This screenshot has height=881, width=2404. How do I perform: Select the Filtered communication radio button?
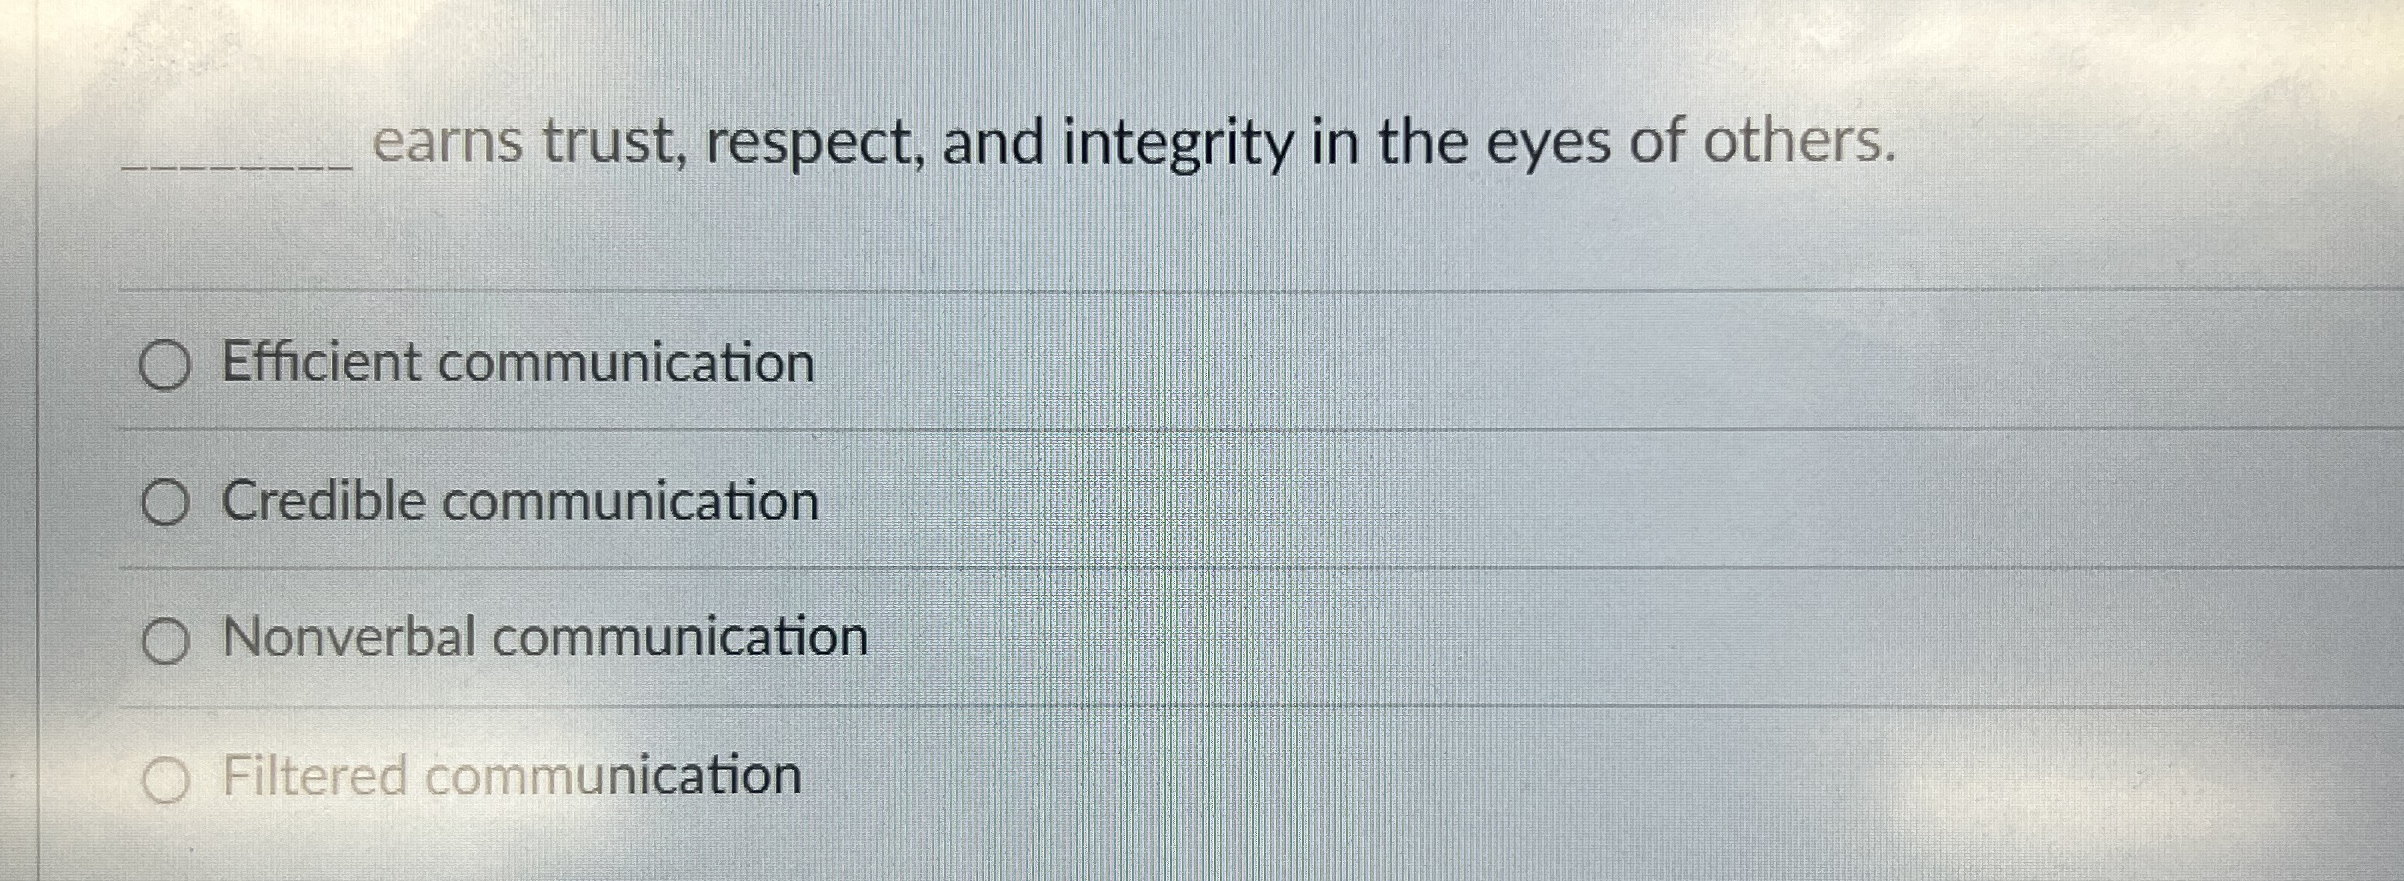tap(170, 777)
